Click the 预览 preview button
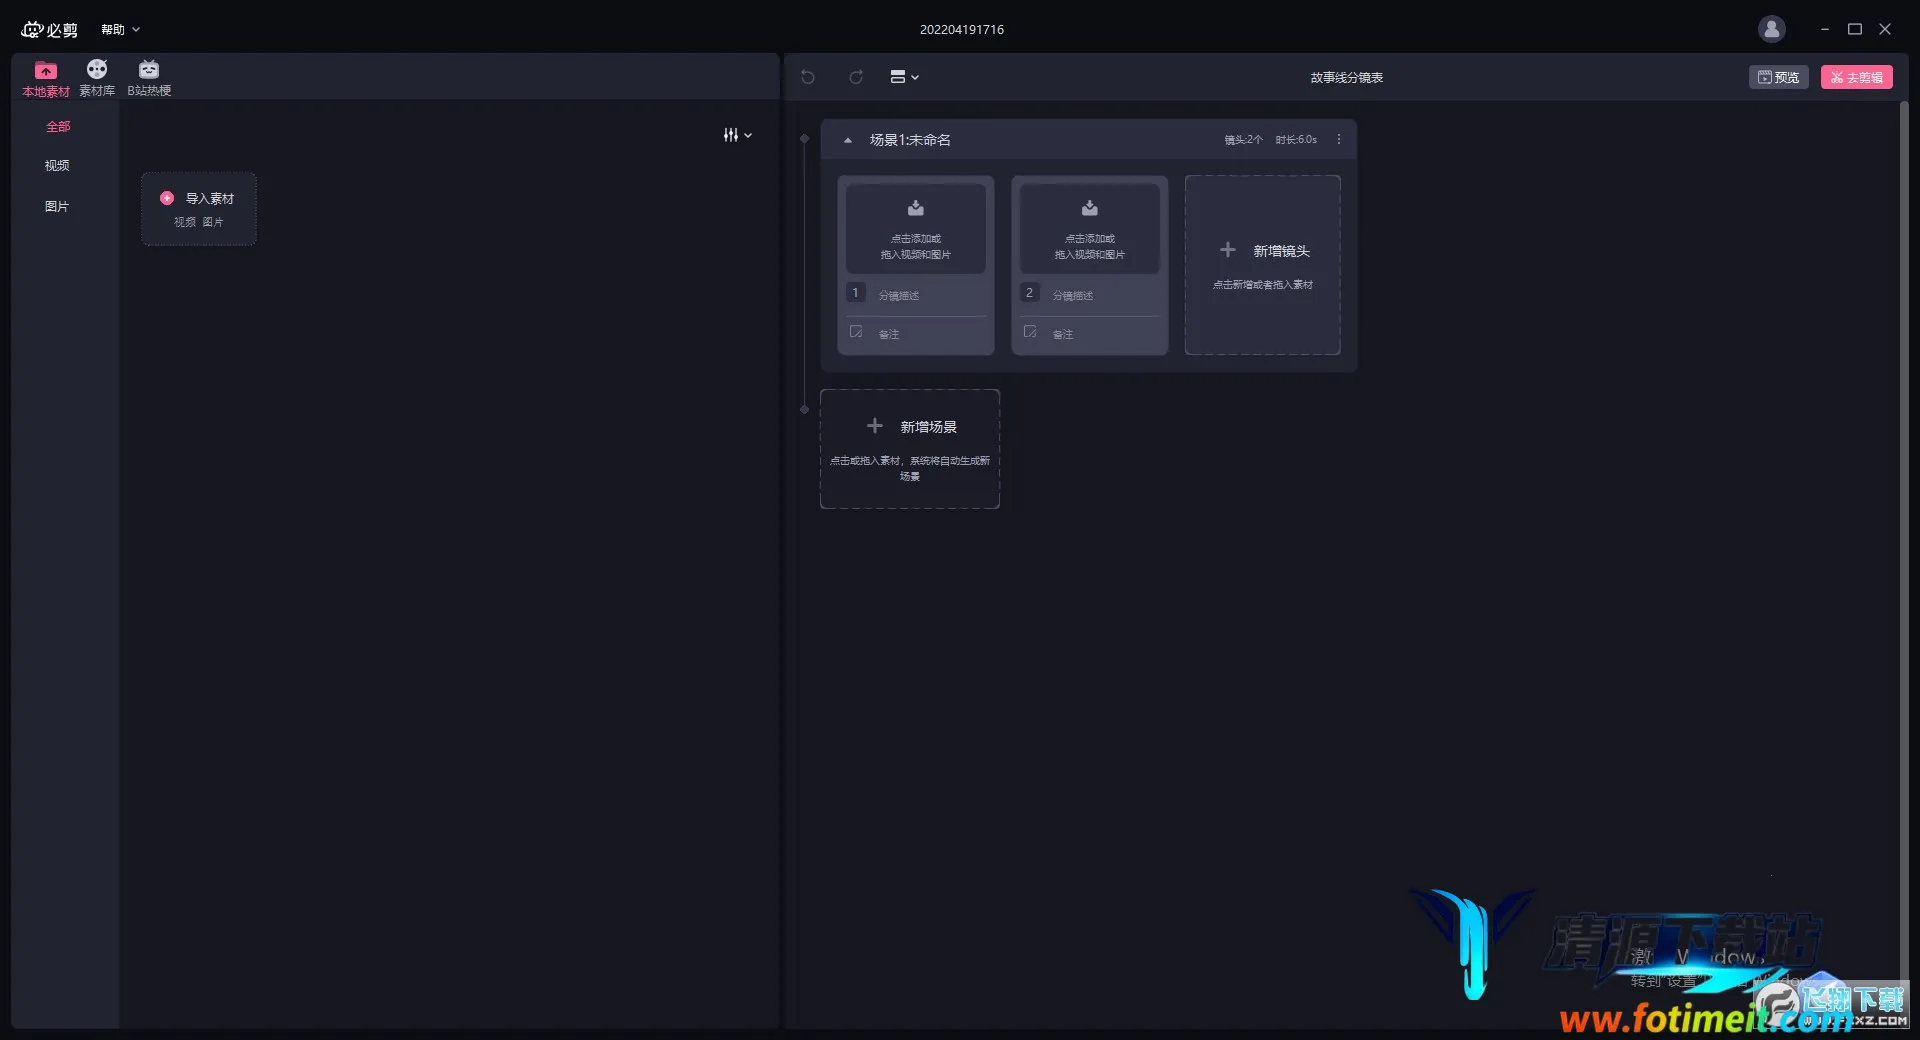The width and height of the screenshot is (1920, 1040). click(1778, 77)
